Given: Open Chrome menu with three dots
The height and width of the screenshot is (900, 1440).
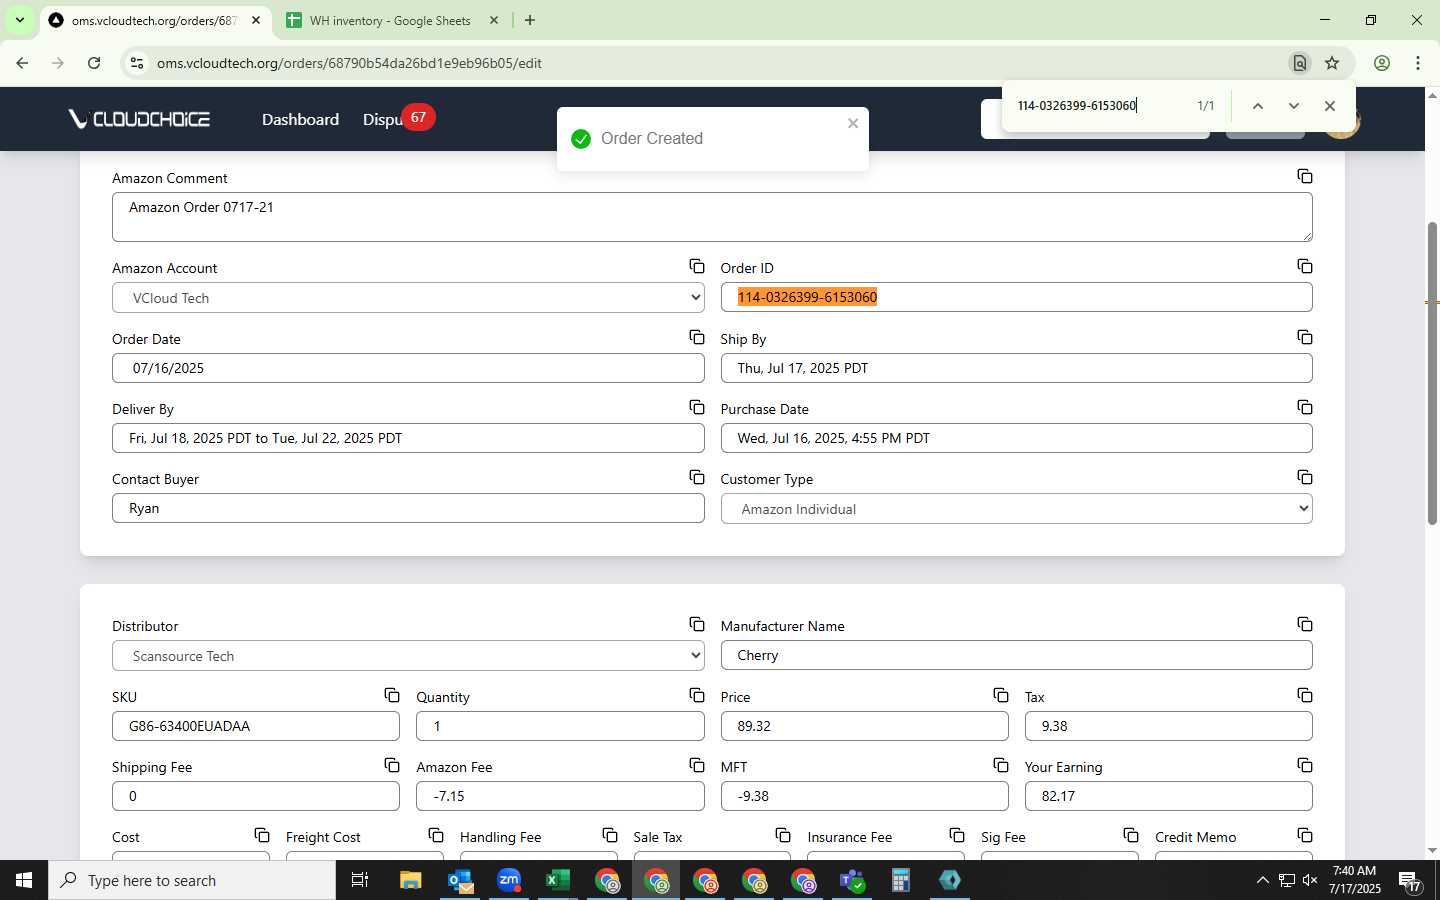Looking at the screenshot, I should [1418, 63].
